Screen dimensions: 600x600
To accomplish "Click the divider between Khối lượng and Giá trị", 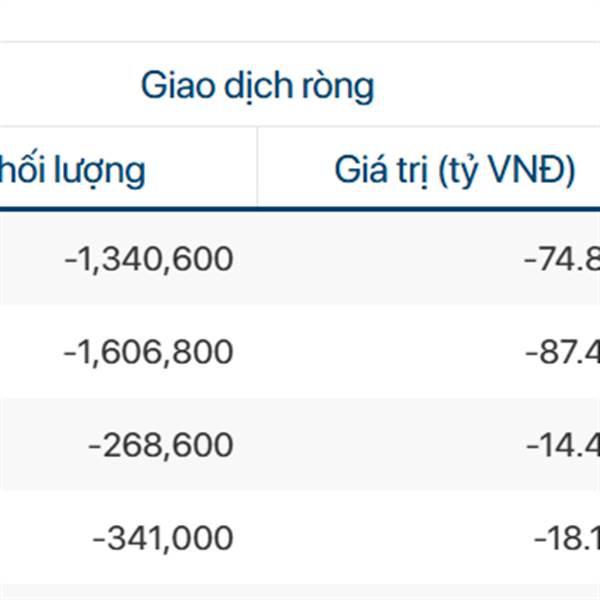I will pos(258,167).
